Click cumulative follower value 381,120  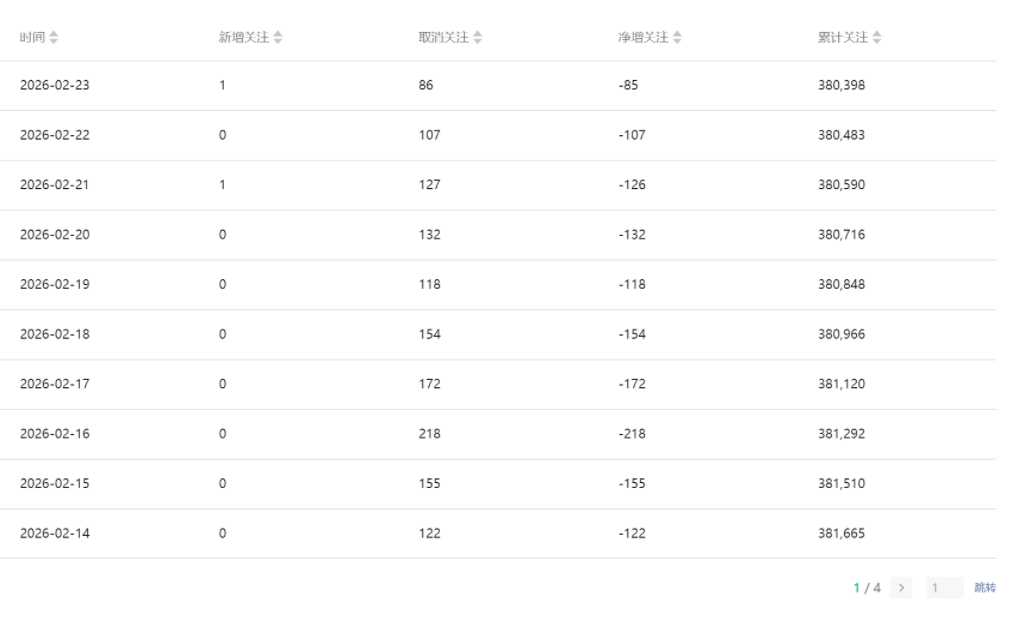click(x=841, y=384)
